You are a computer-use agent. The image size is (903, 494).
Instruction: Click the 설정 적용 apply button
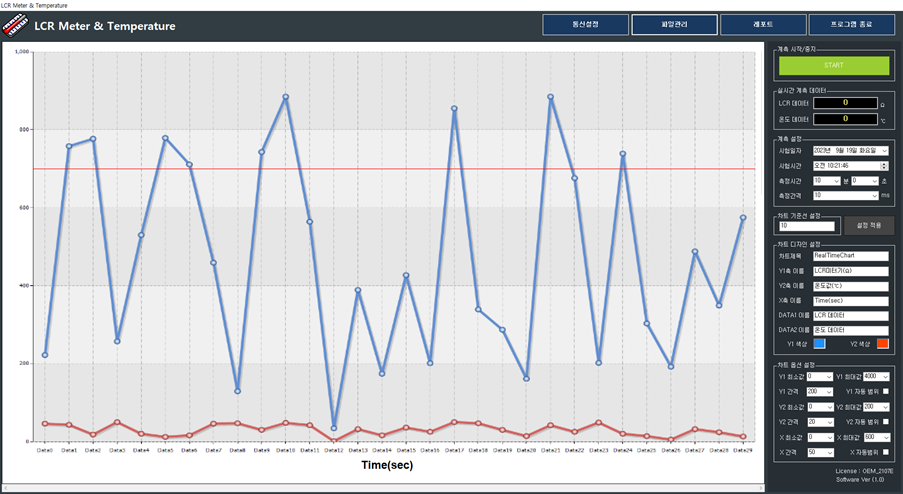click(868, 225)
